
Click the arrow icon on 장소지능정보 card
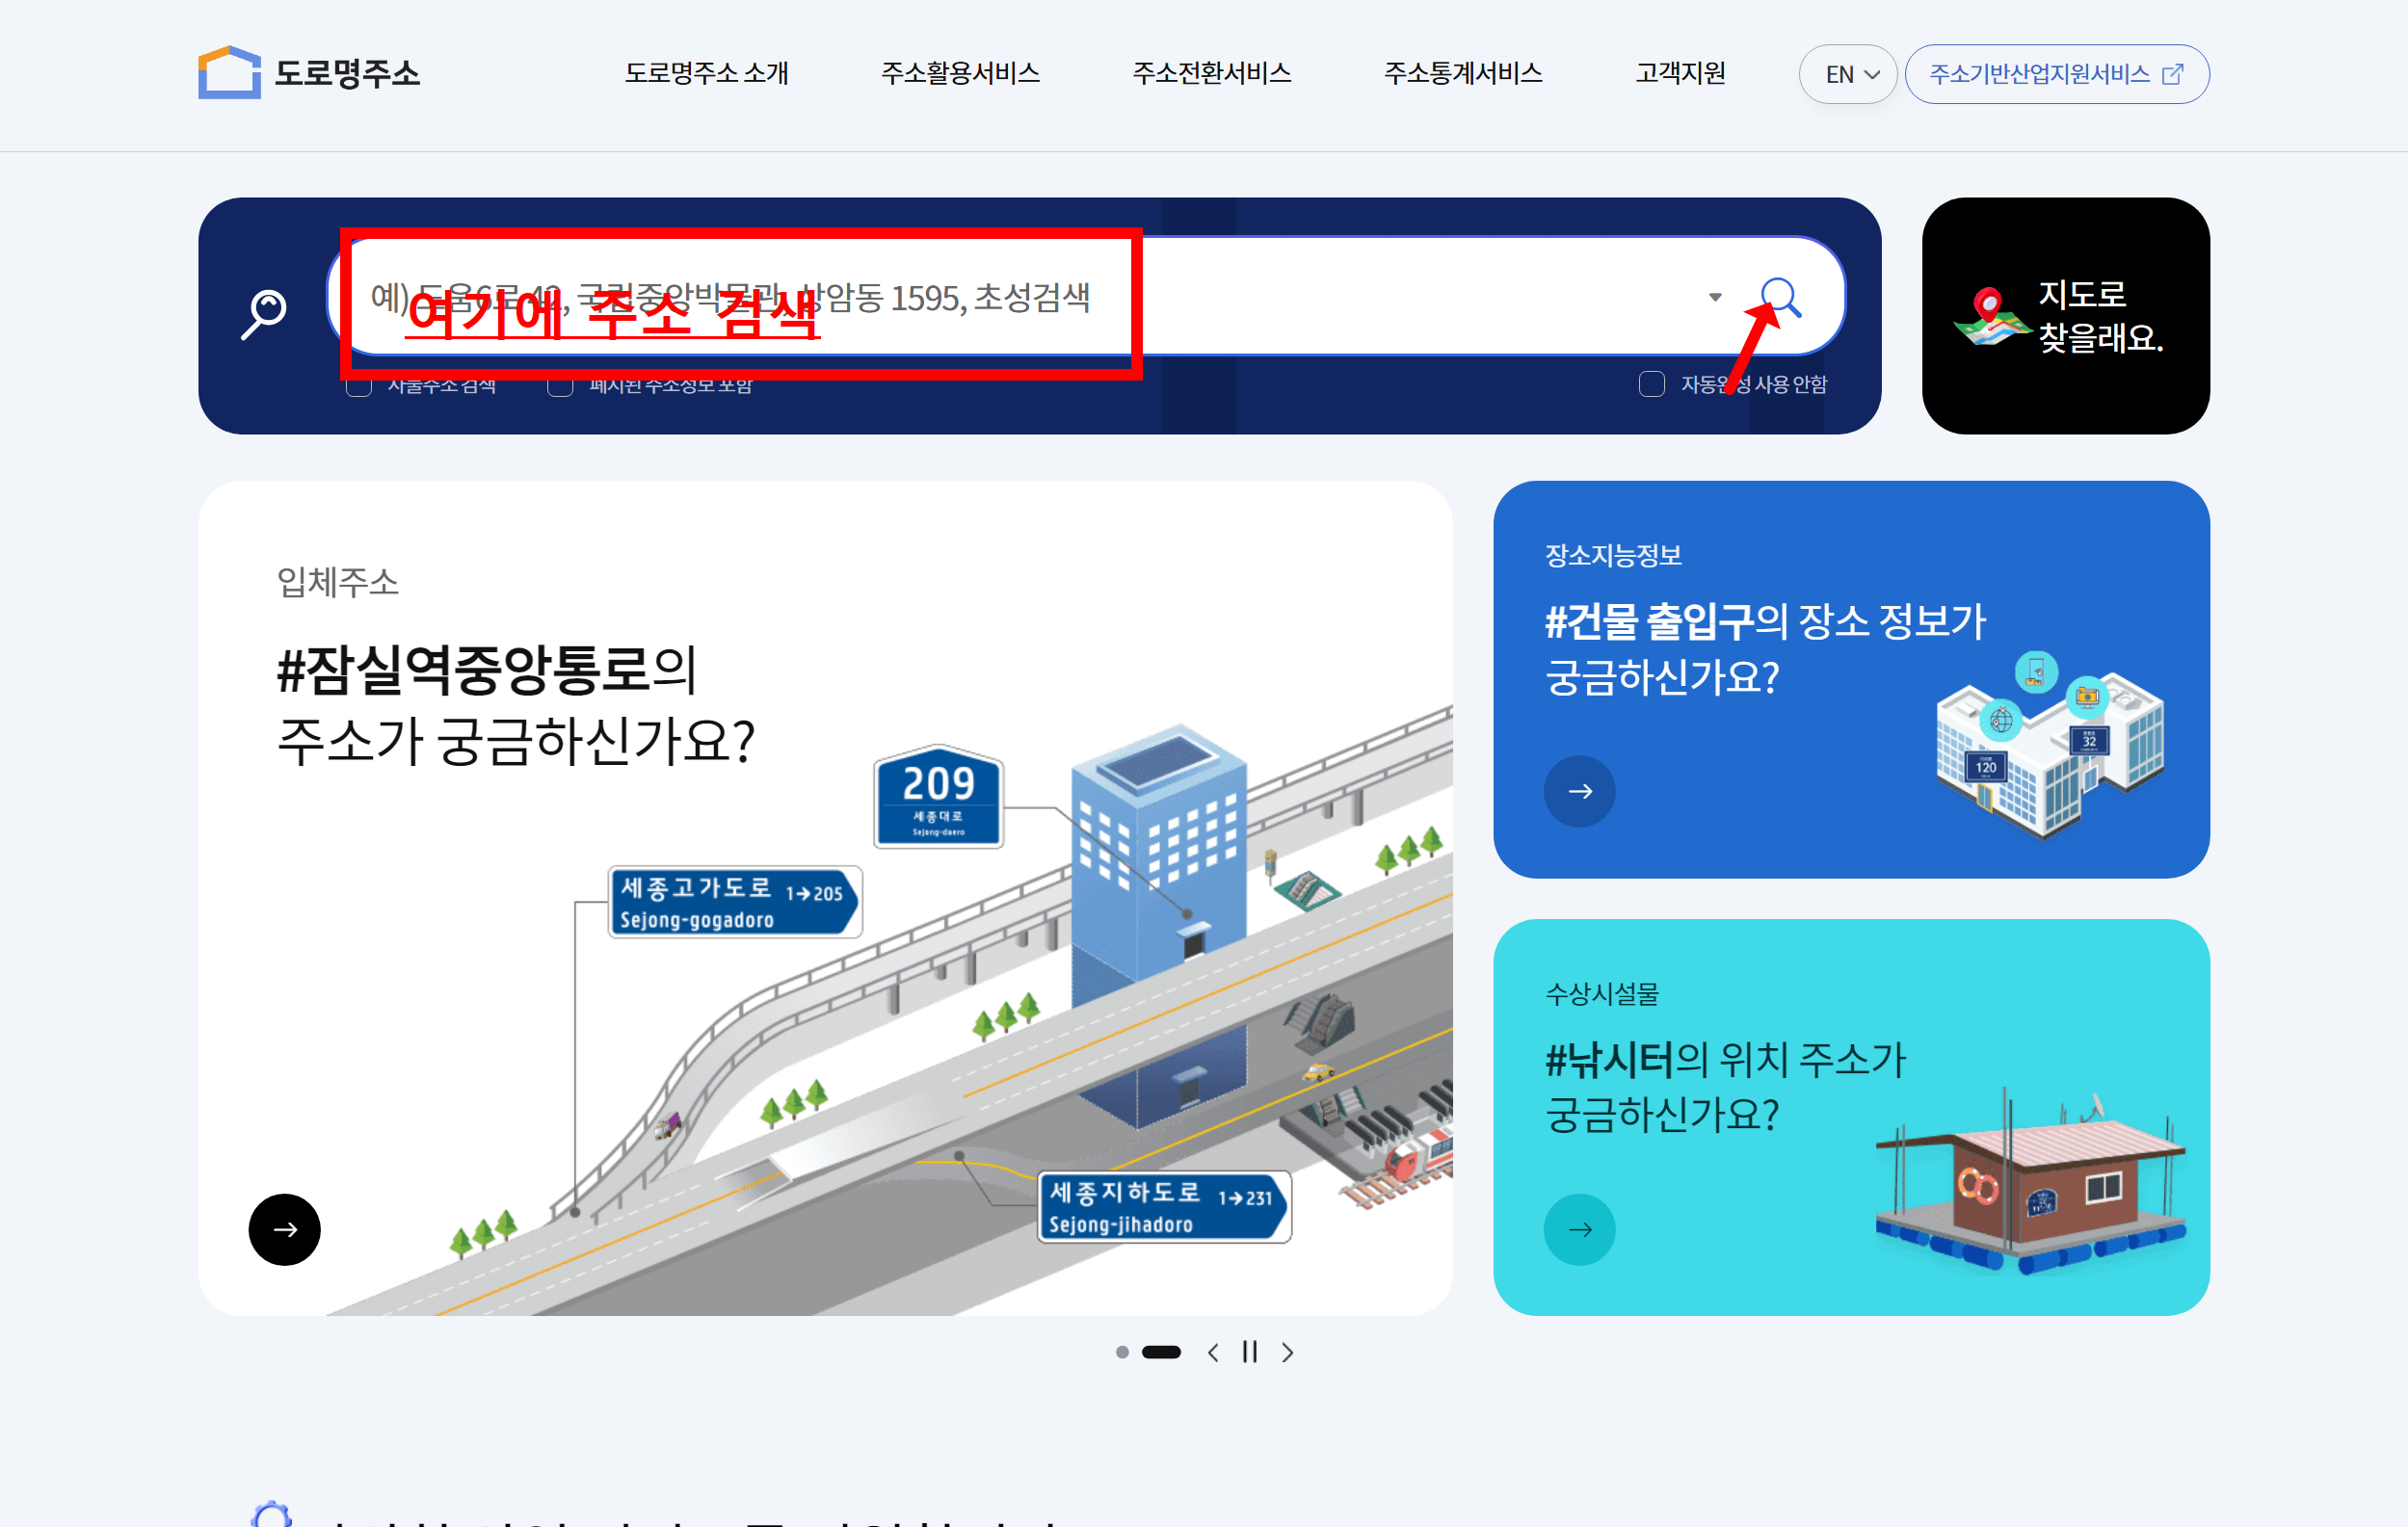[1580, 791]
